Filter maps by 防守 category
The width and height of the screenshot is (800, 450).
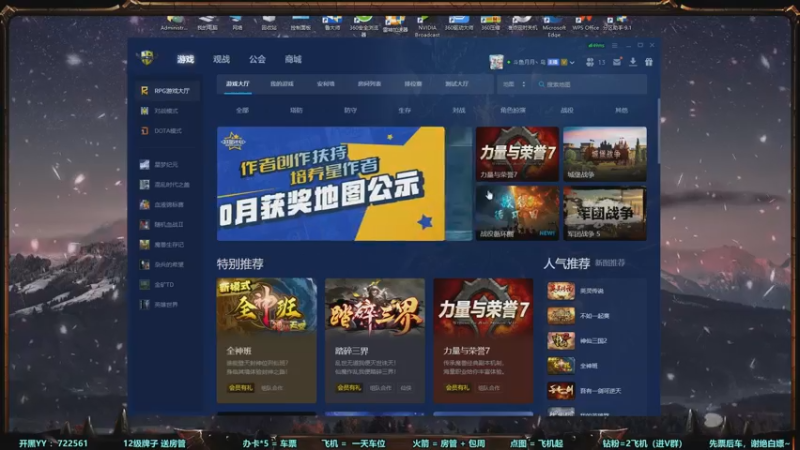[x=351, y=110]
